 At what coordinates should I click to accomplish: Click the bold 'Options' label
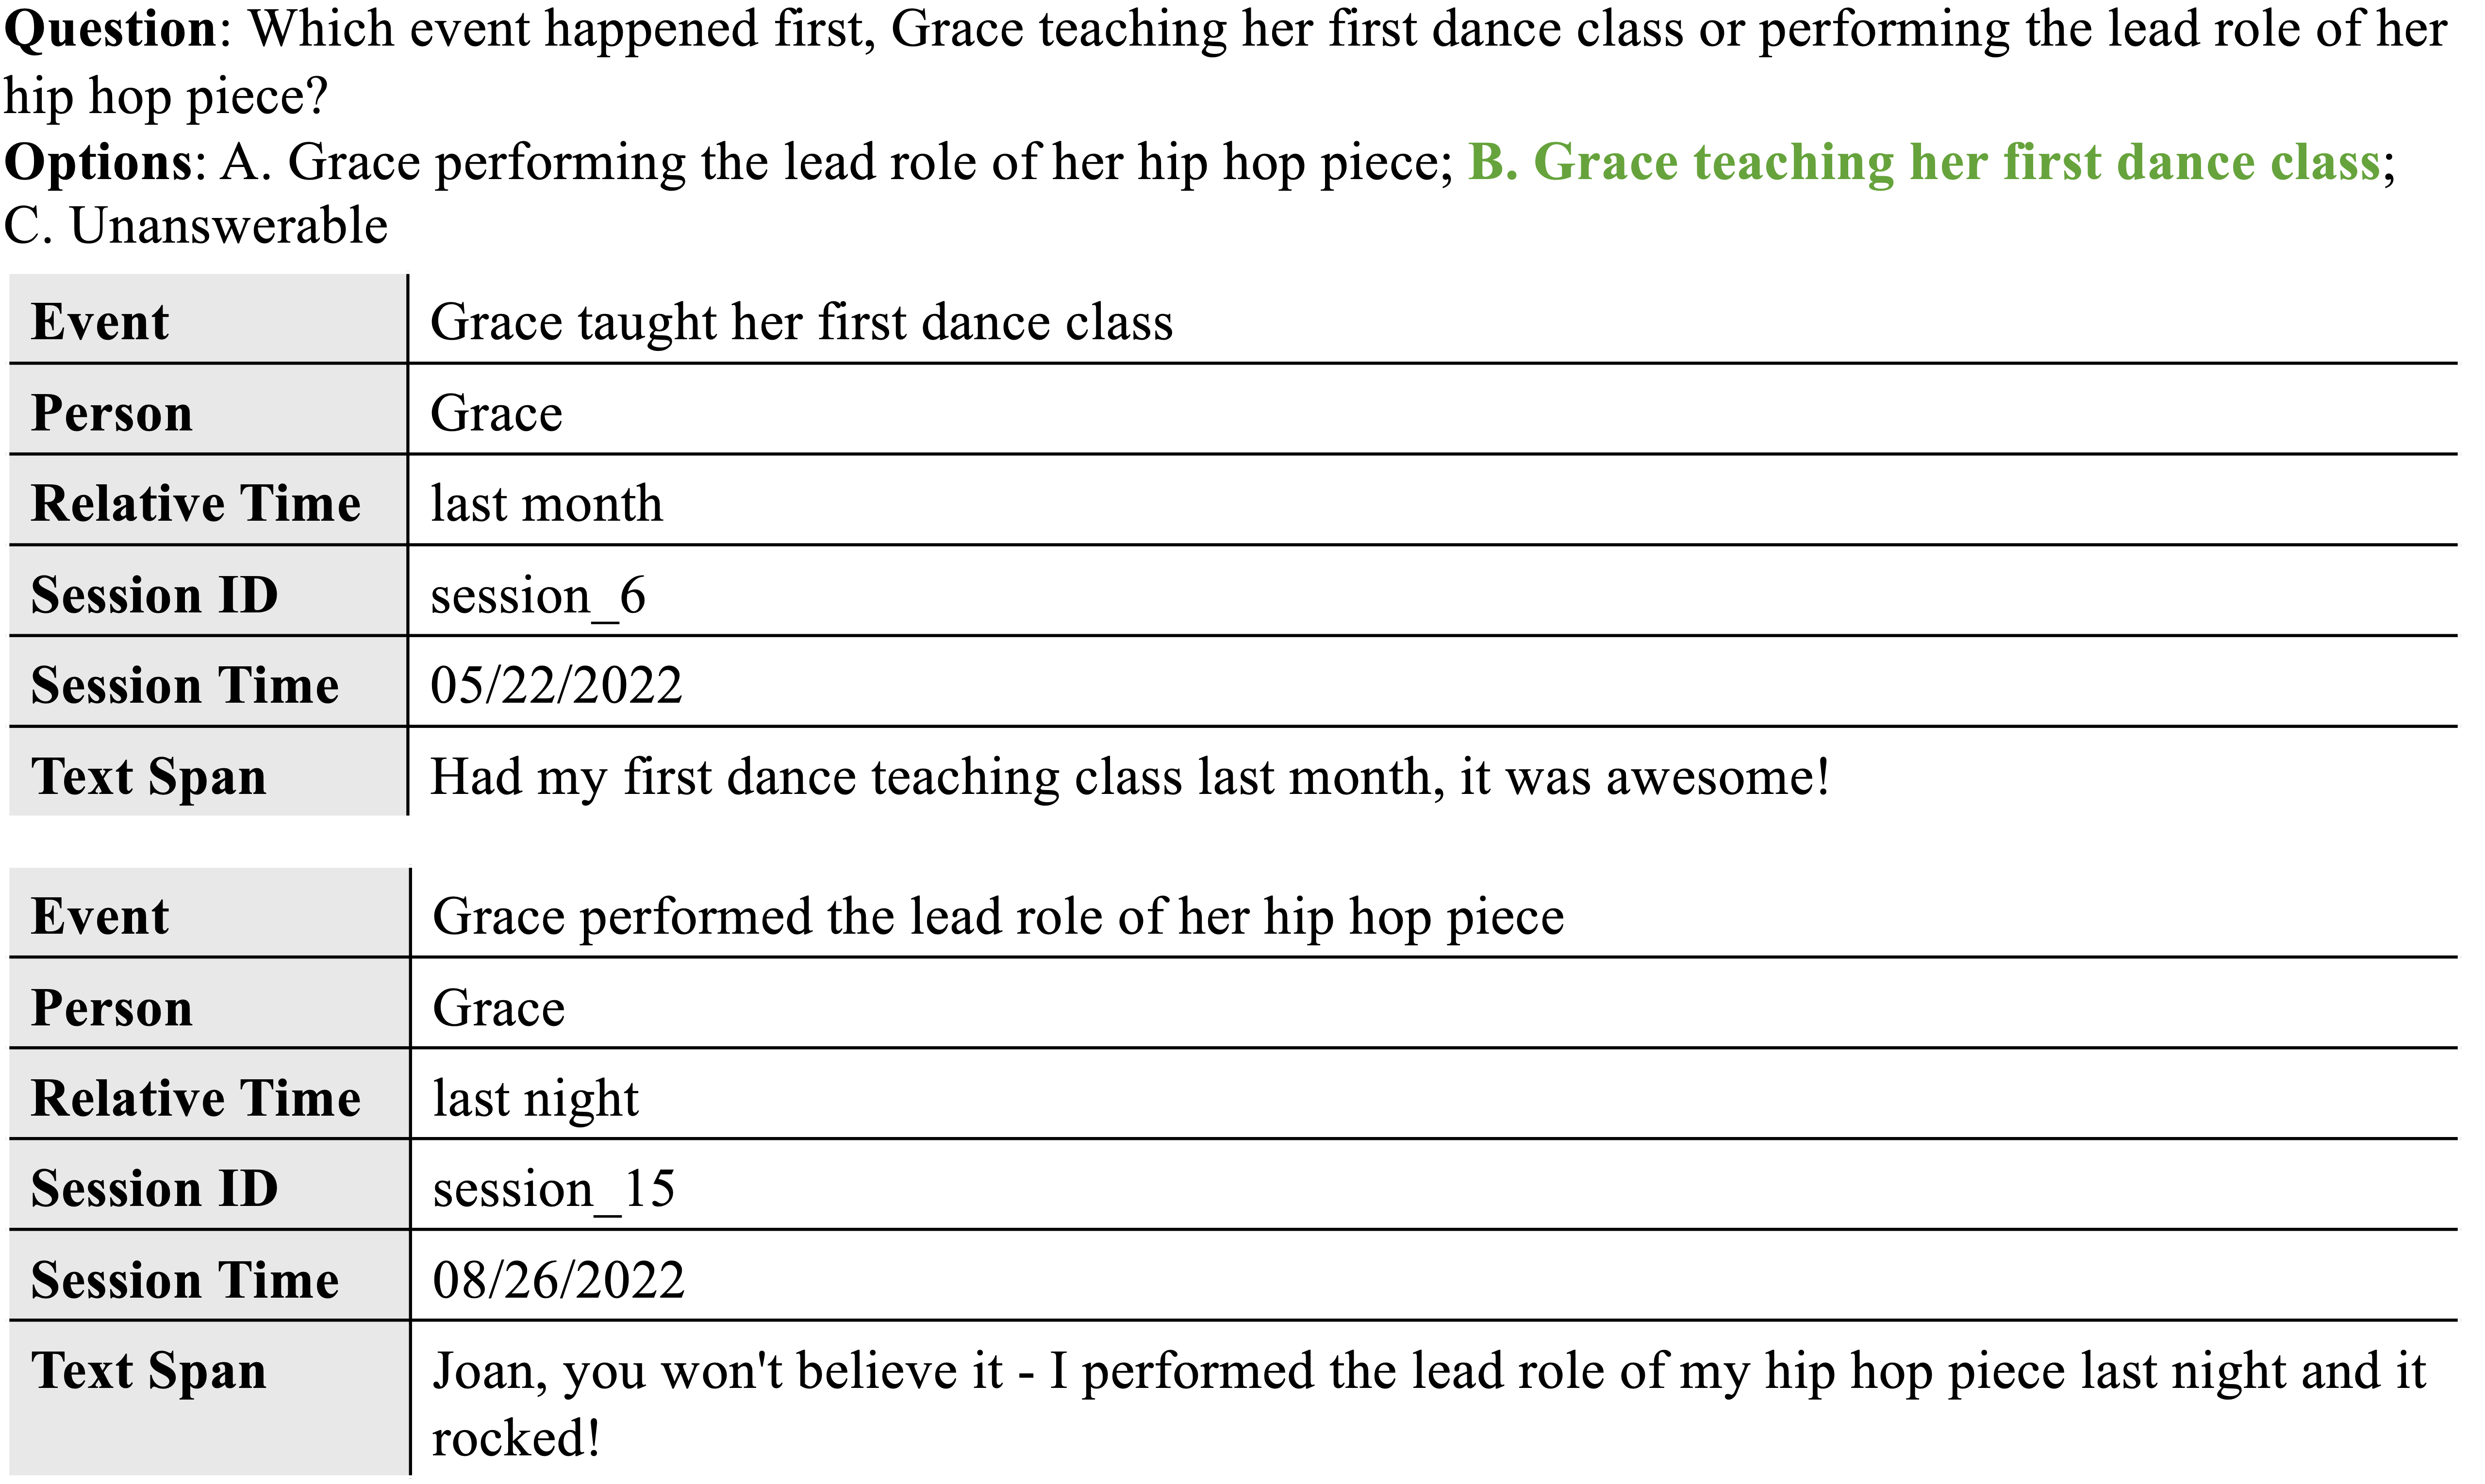[x=104, y=163]
